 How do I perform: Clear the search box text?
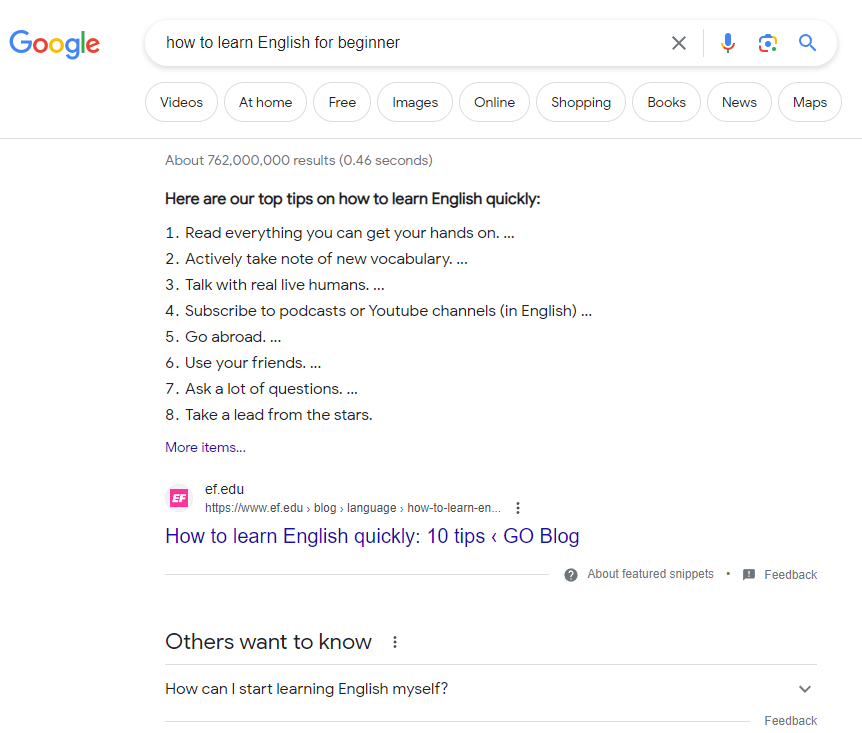pyautogui.click(x=679, y=43)
